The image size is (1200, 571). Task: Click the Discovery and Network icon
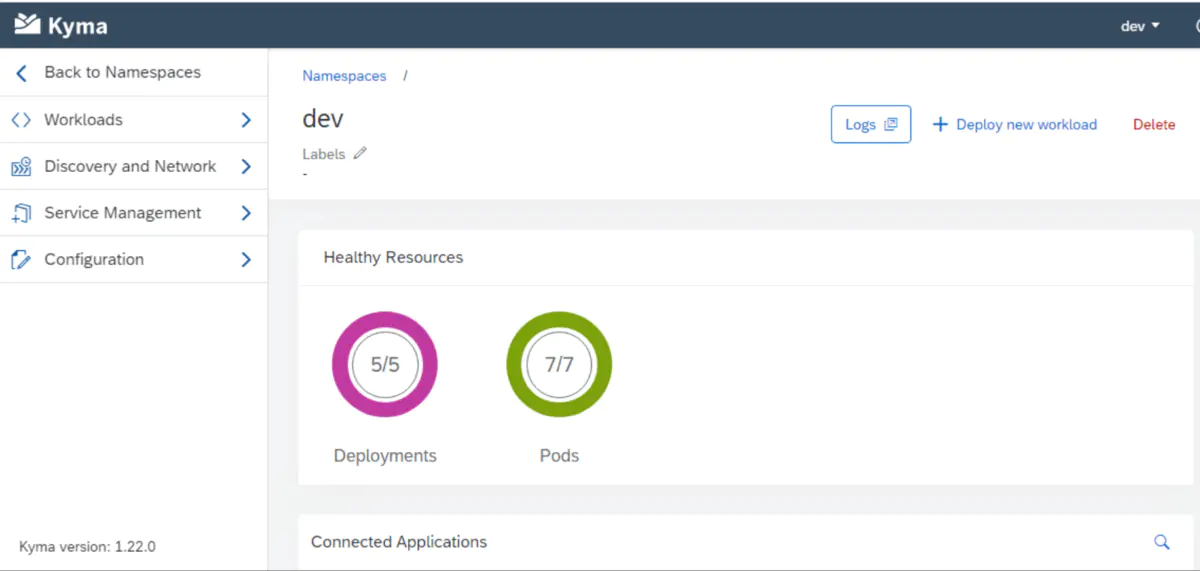[x=21, y=167]
